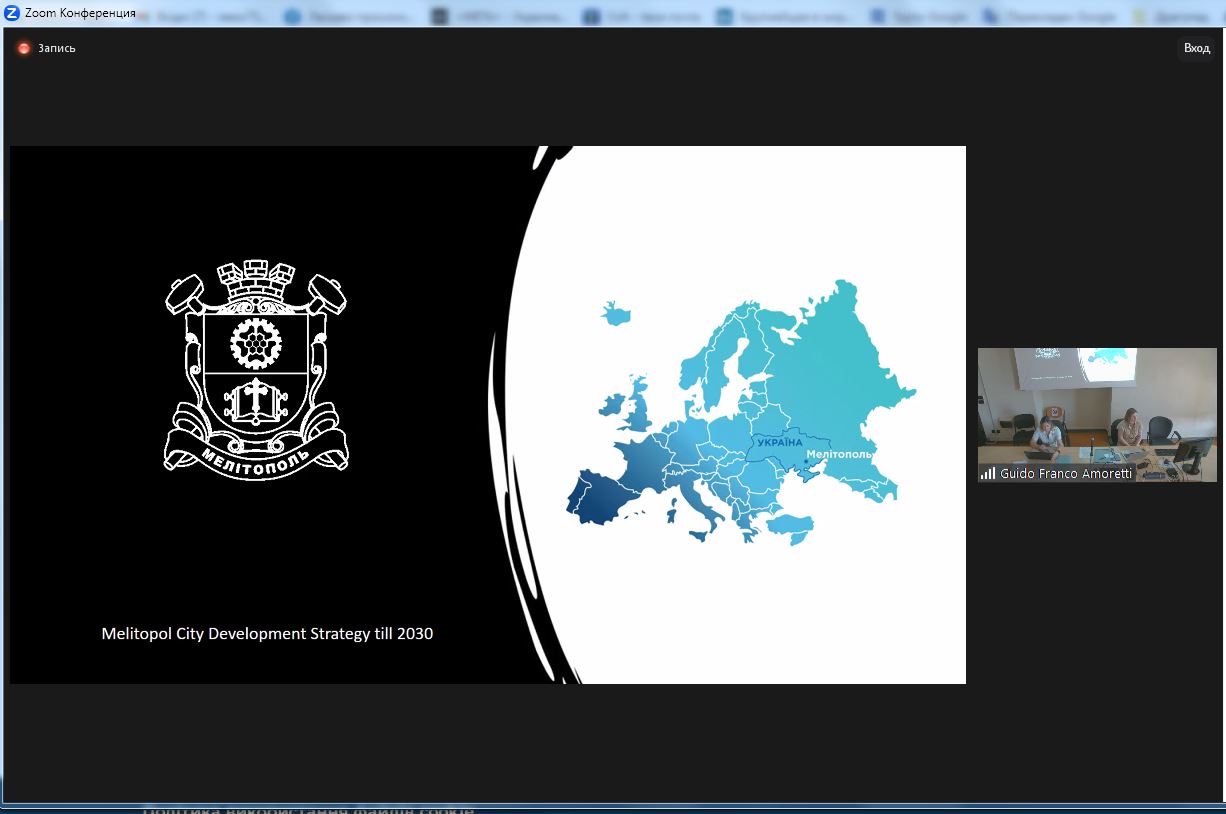Screen dimensions: 1226x814
Task: Click the Guido Franco Amoretti name label
Action: 1066,474
